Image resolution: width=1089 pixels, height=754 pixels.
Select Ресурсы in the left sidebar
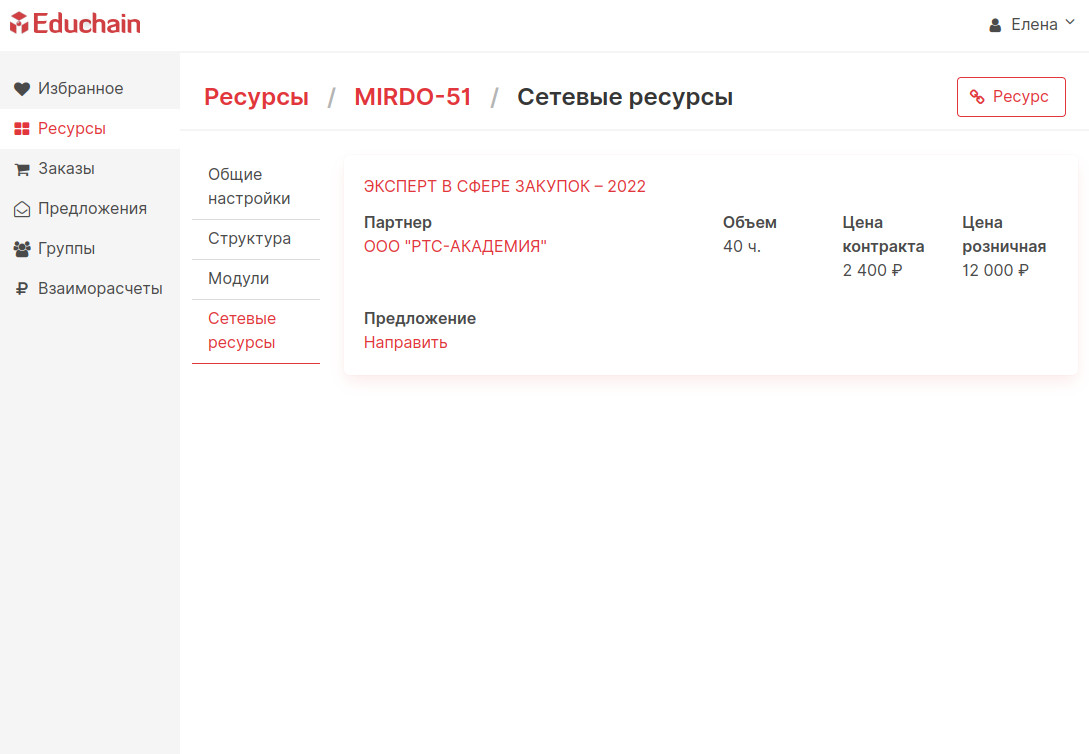pos(90,129)
